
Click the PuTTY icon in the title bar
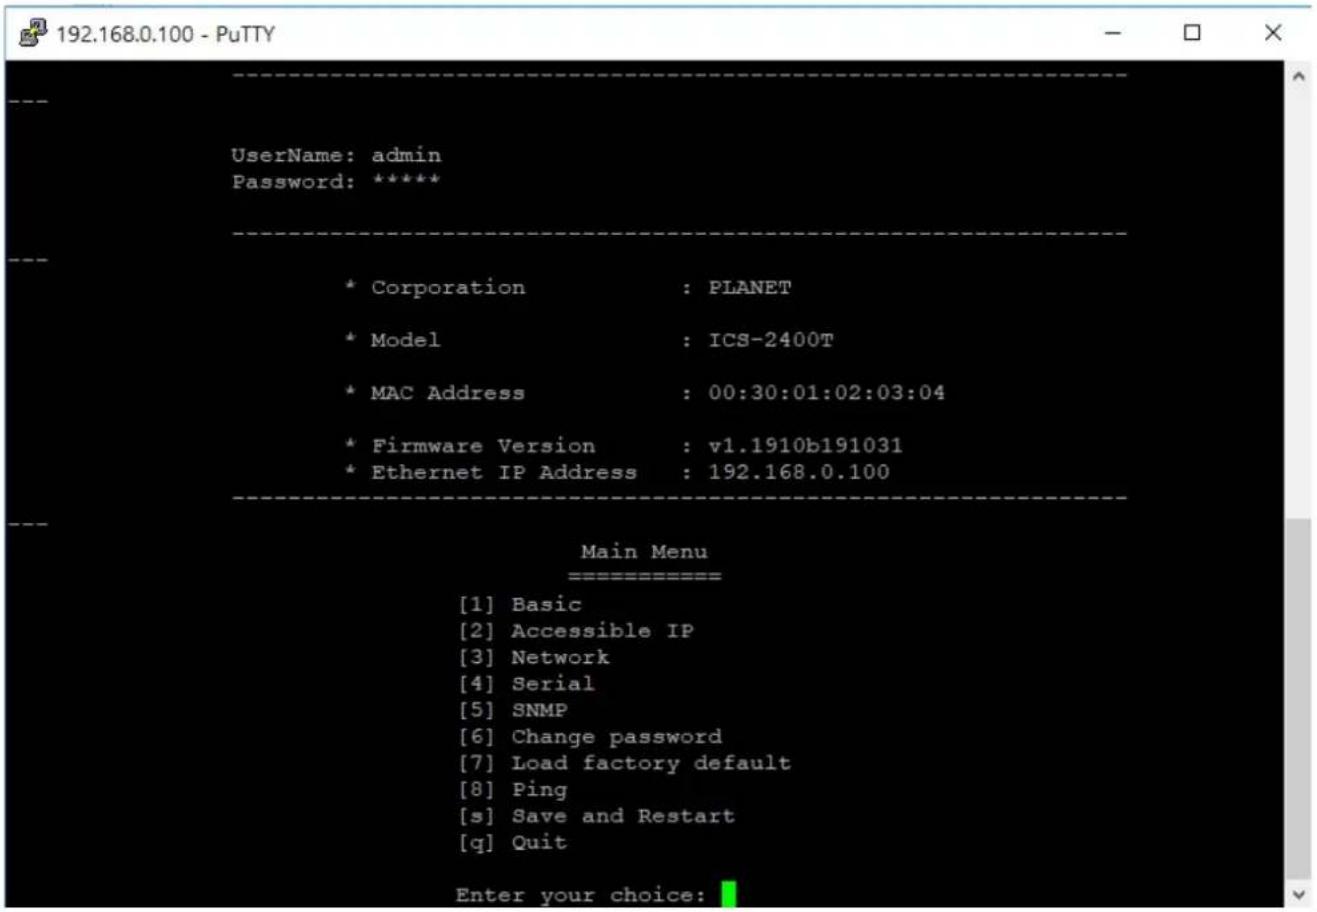pos(33,33)
